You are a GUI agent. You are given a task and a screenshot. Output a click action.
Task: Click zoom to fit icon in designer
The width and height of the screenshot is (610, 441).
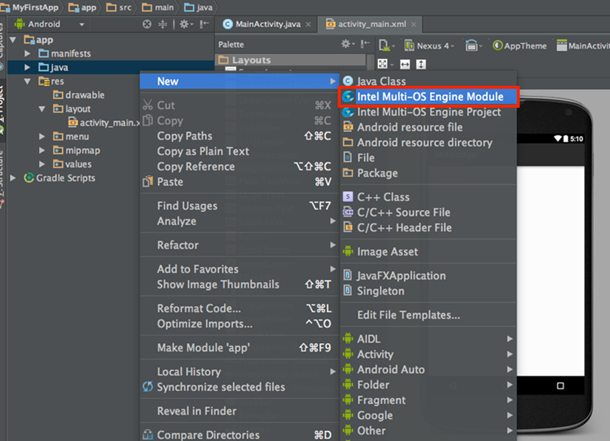click(x=382, y=64)
